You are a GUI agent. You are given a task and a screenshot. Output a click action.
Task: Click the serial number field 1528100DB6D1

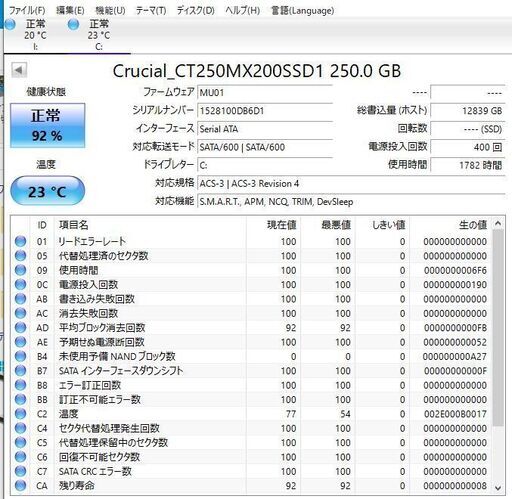[x=265, y=111]
